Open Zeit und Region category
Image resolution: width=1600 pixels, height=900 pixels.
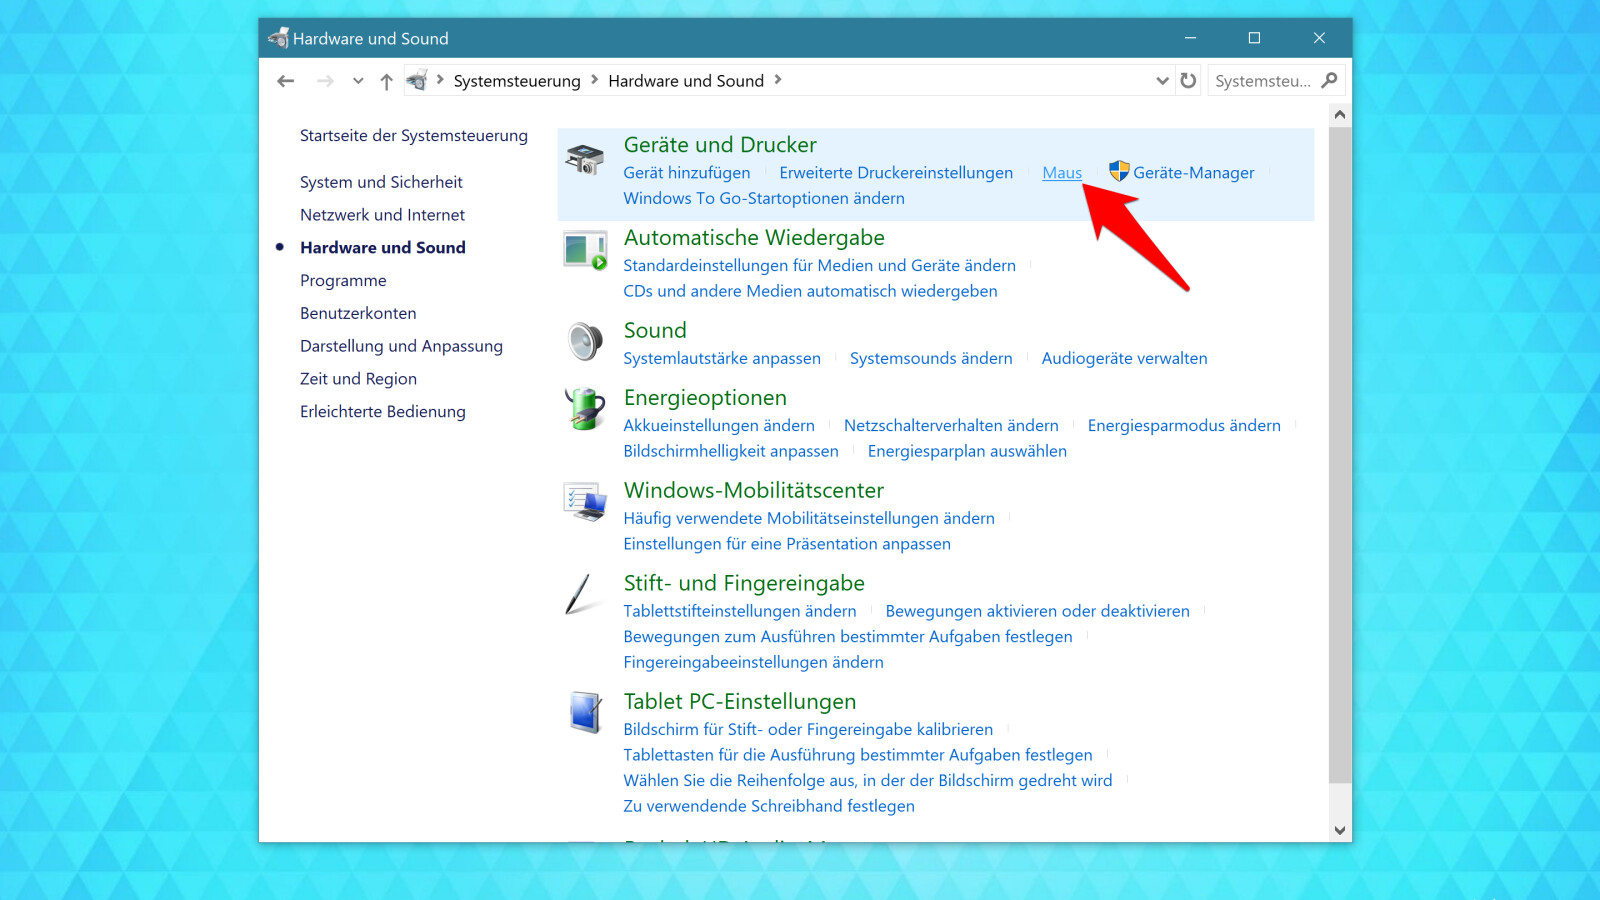click(x=358, y=379)
